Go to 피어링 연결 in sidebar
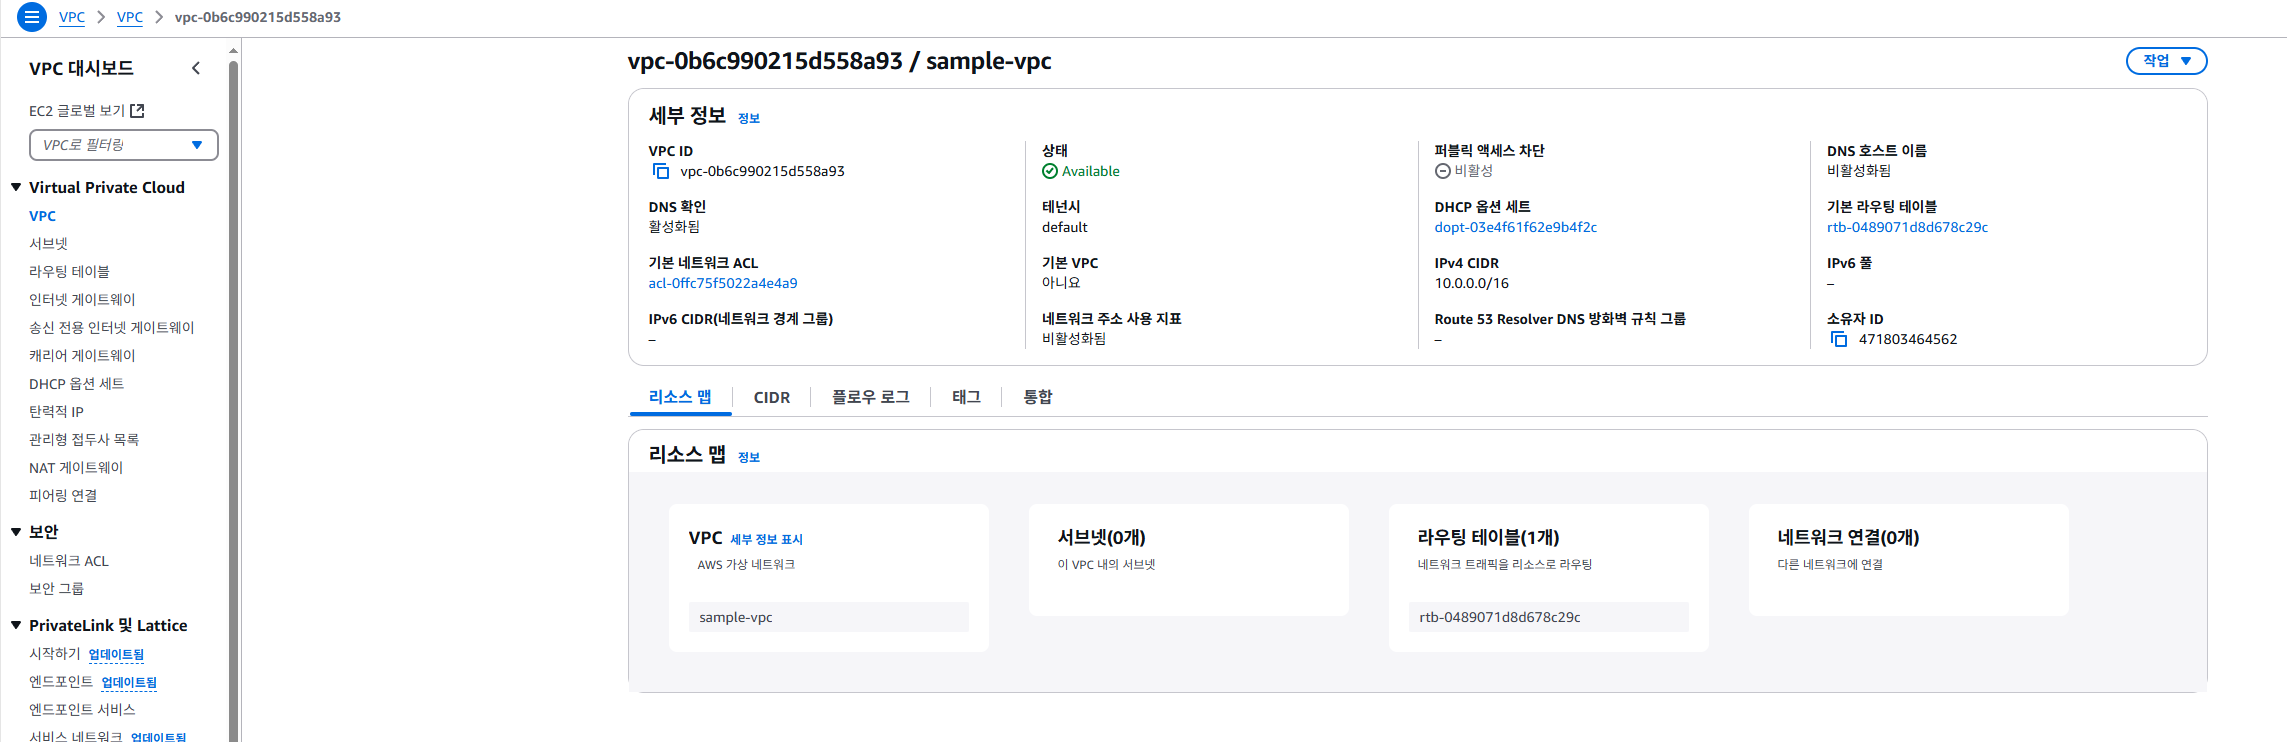This screenshot has height=742, width=2287. [63, 496]
